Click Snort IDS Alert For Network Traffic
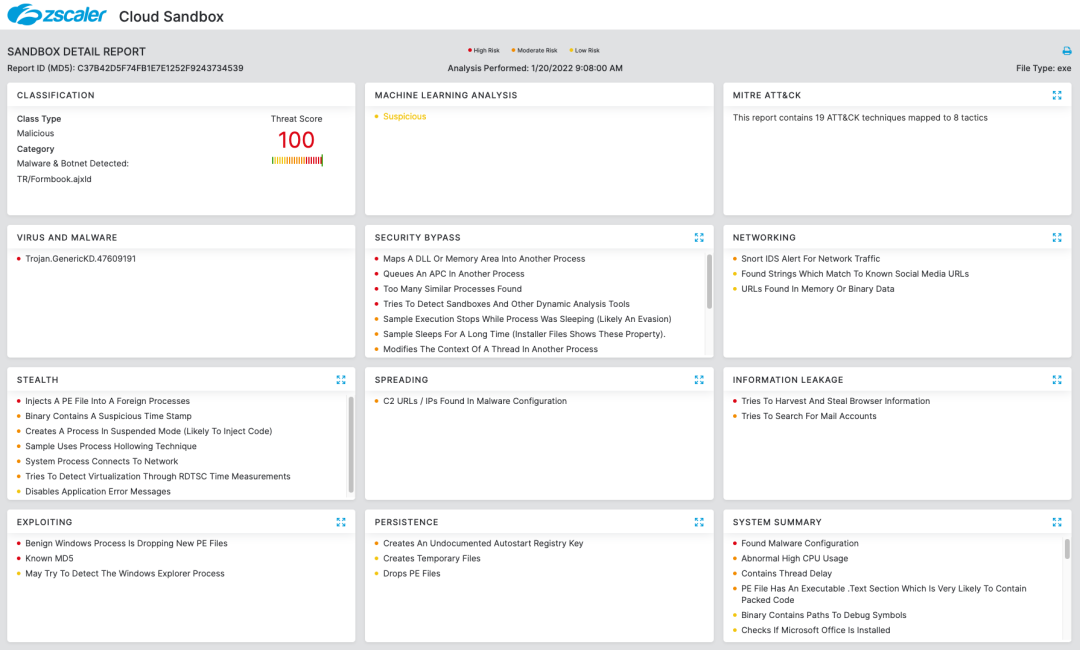 (810, 259)
